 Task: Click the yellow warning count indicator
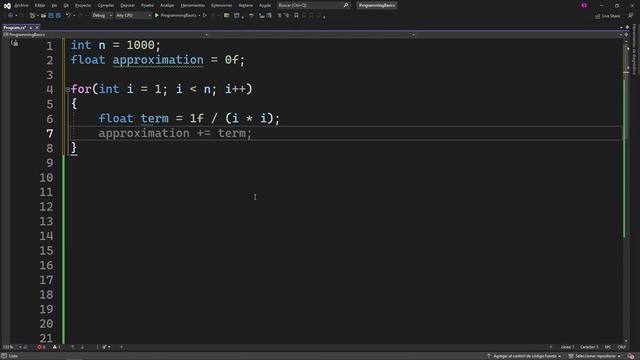tap(56, 347)
